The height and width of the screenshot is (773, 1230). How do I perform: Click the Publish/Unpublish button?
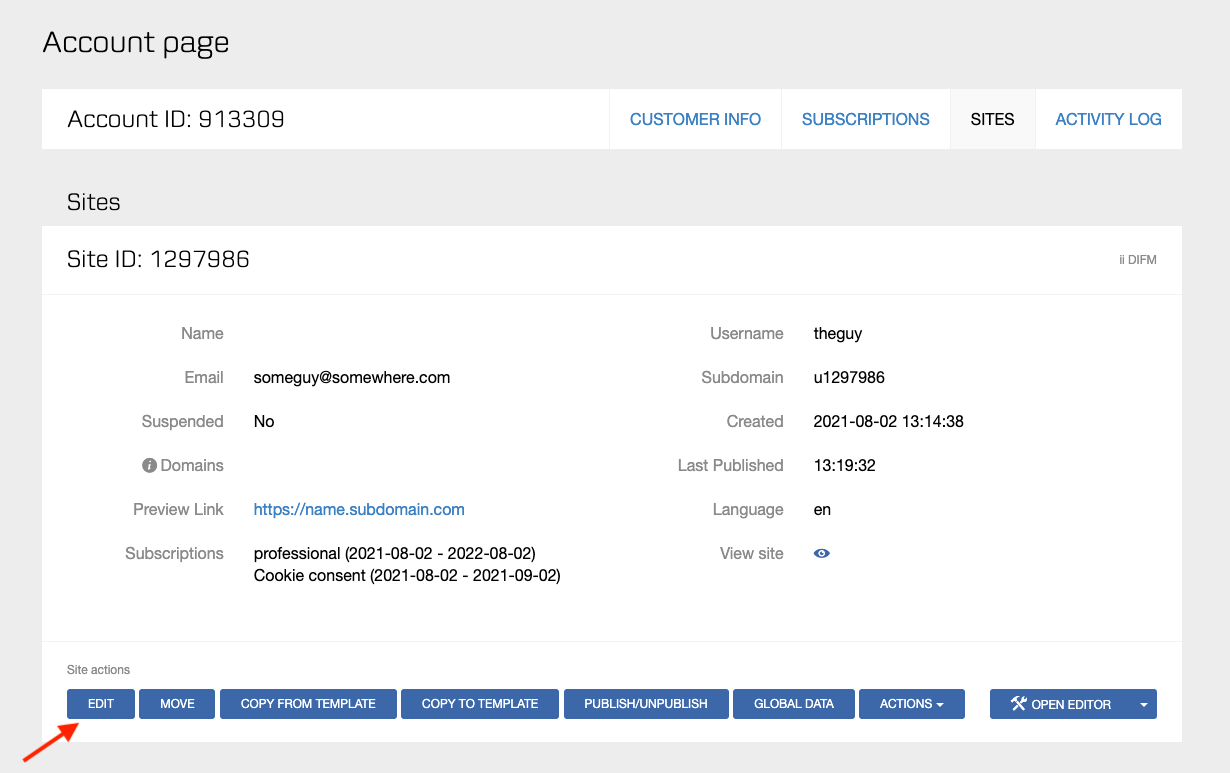point(646,704)
